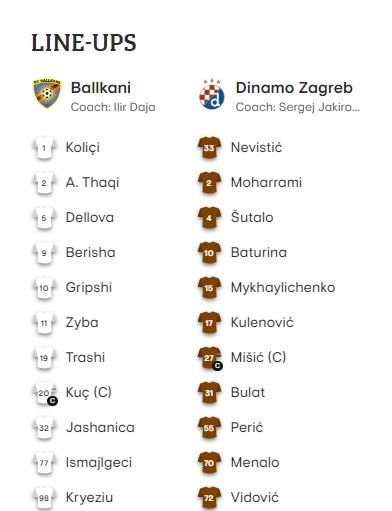The width and height of the screenshot is (392, 511).
Task: Open player A. Thaqi's profile
Action: pos(92,183)
